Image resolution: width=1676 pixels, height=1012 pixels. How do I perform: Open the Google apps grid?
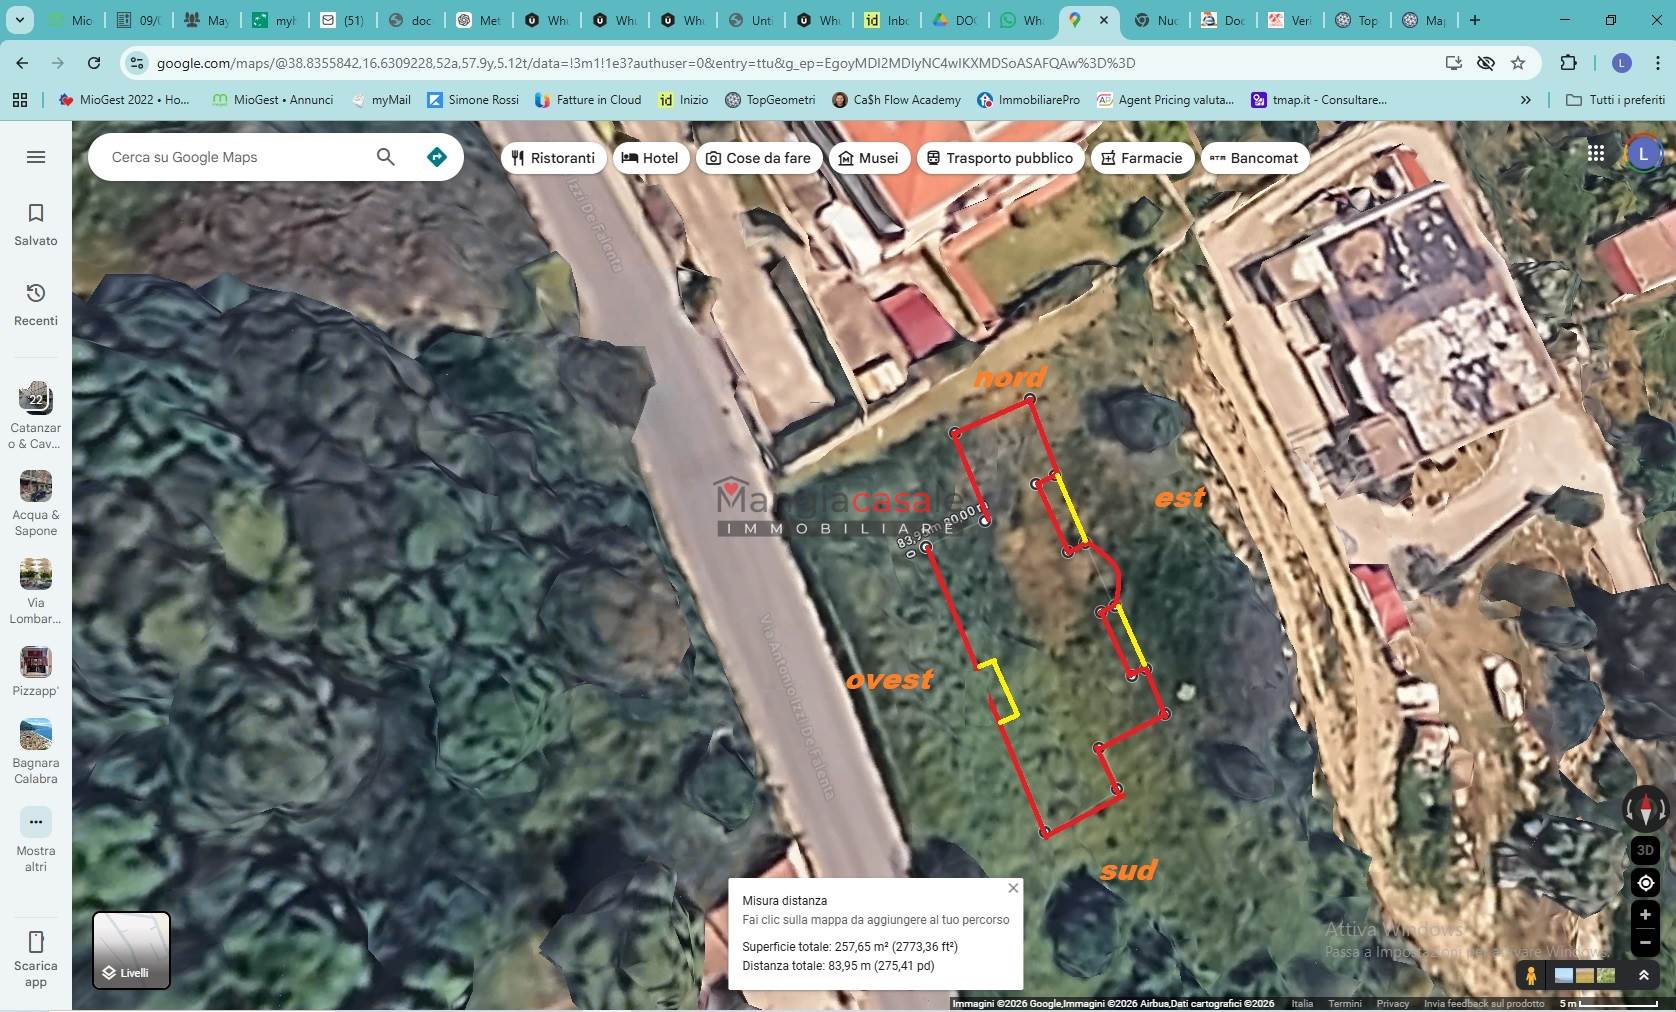[1596, 153]
